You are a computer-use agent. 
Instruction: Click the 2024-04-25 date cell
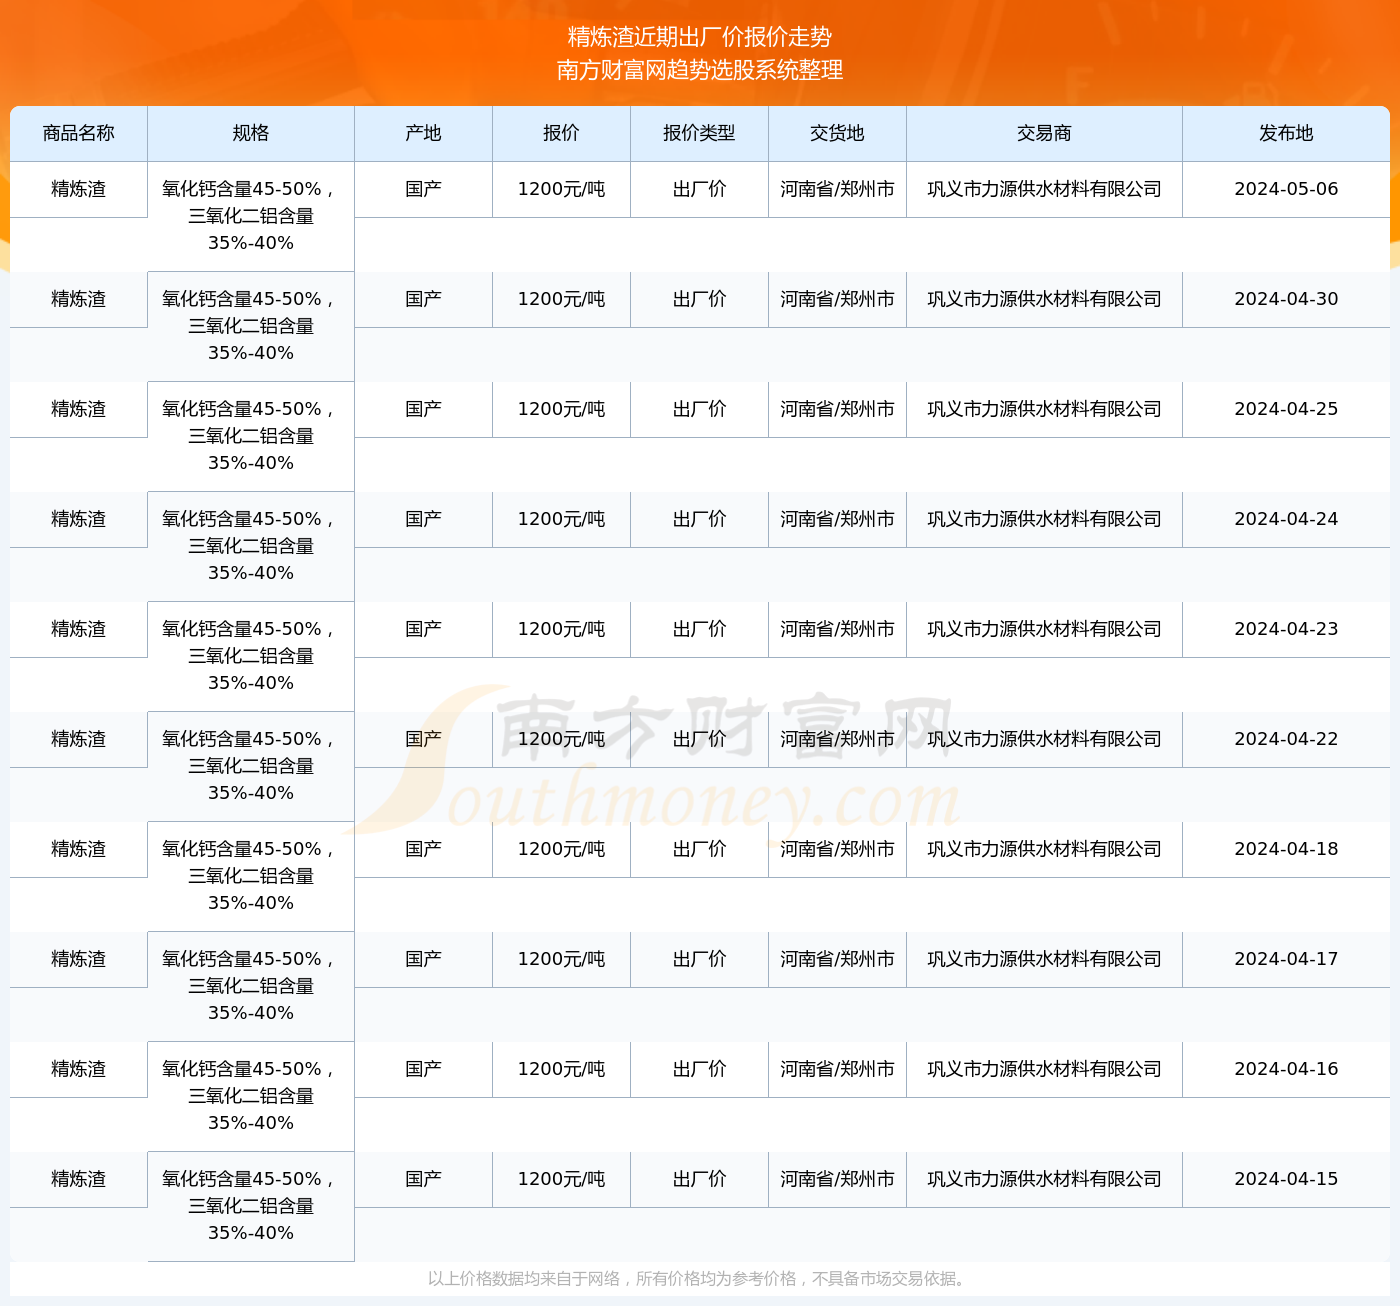[1286, 409]
